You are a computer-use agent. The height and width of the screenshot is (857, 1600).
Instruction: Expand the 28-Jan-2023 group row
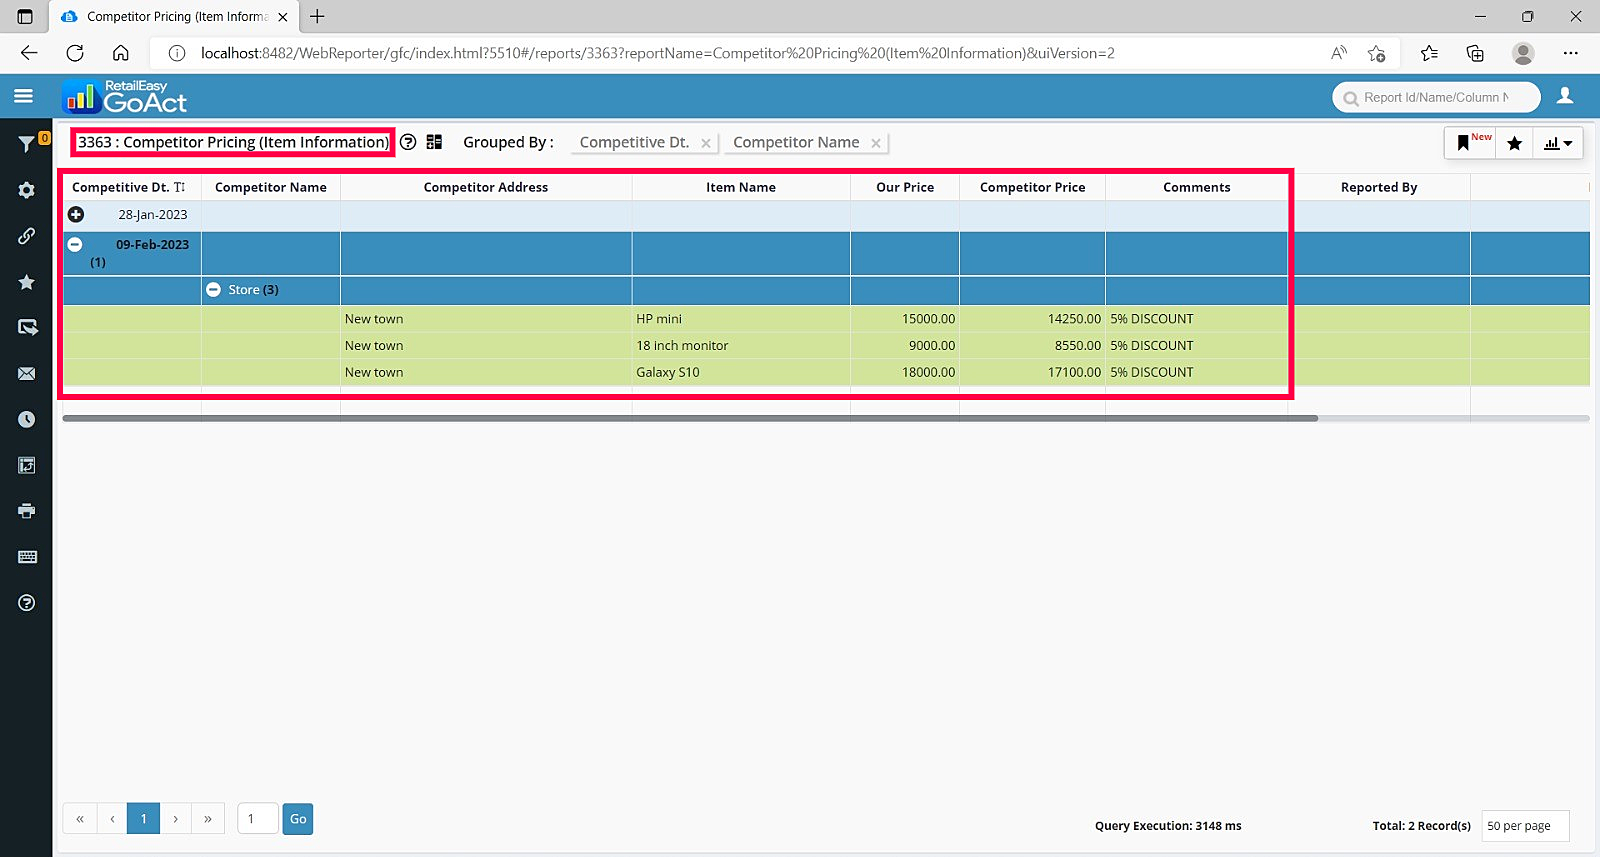coord(76,214)
